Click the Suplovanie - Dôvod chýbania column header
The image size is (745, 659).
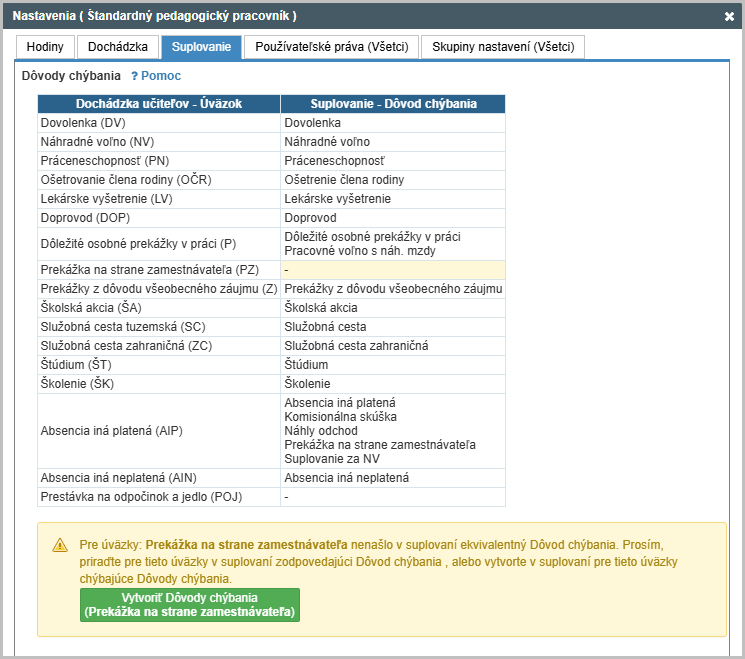coord(393,103)
